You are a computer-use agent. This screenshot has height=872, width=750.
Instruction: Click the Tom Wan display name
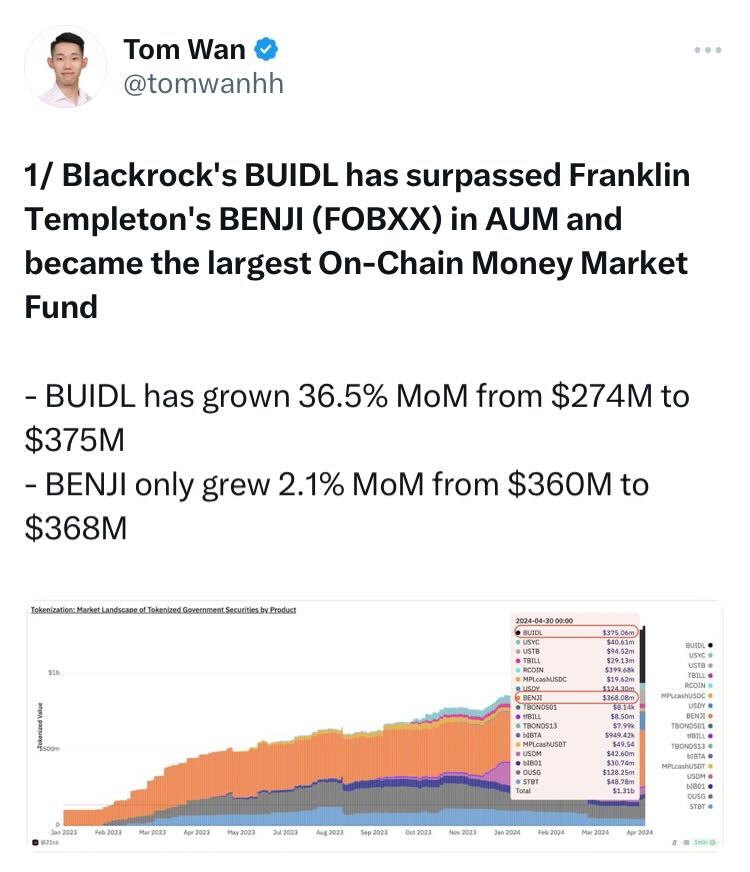[184, 49]
